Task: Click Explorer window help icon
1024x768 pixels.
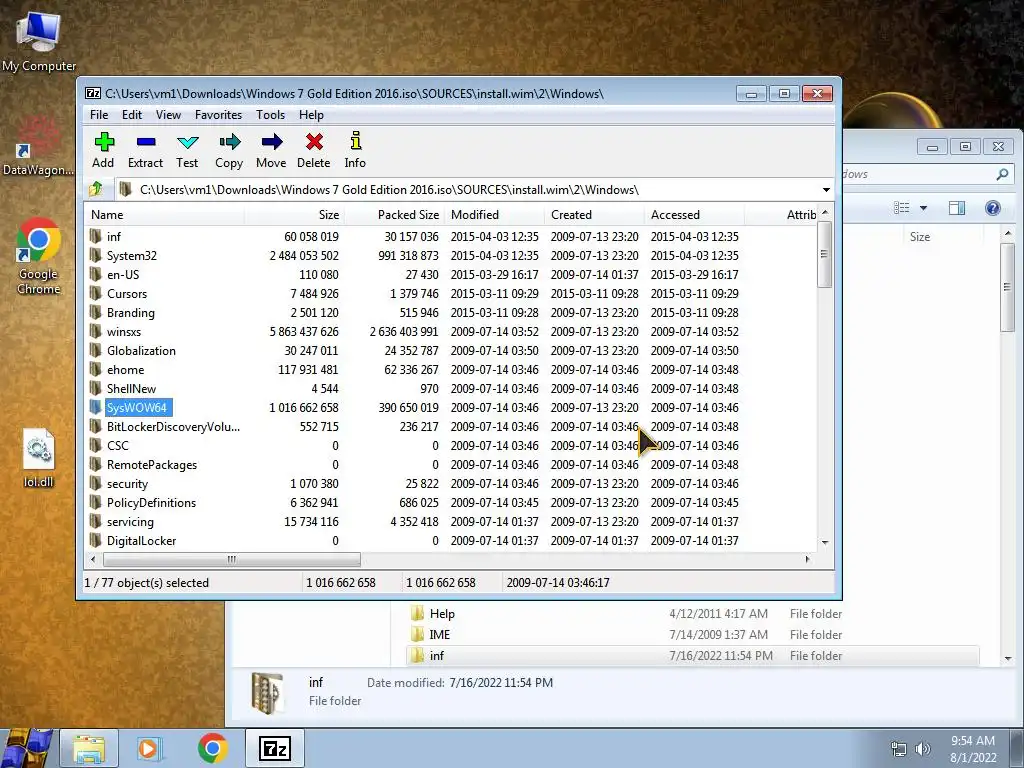Action: tap(993, 208)
